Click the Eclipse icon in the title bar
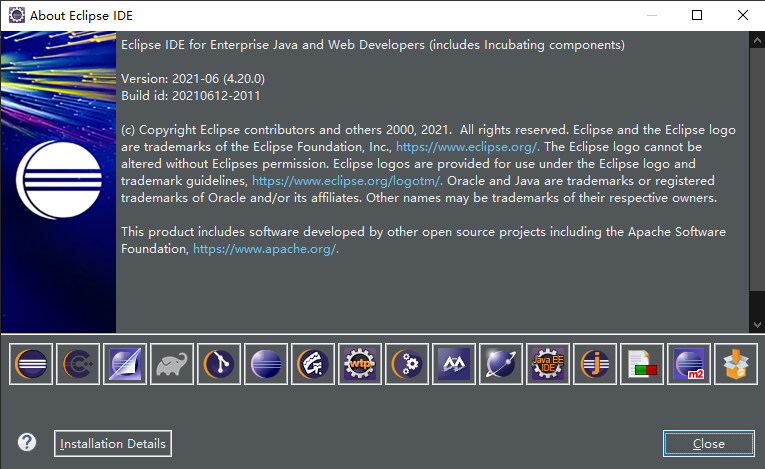The height and width of the screenshot is (469, 765). [17, 15]
